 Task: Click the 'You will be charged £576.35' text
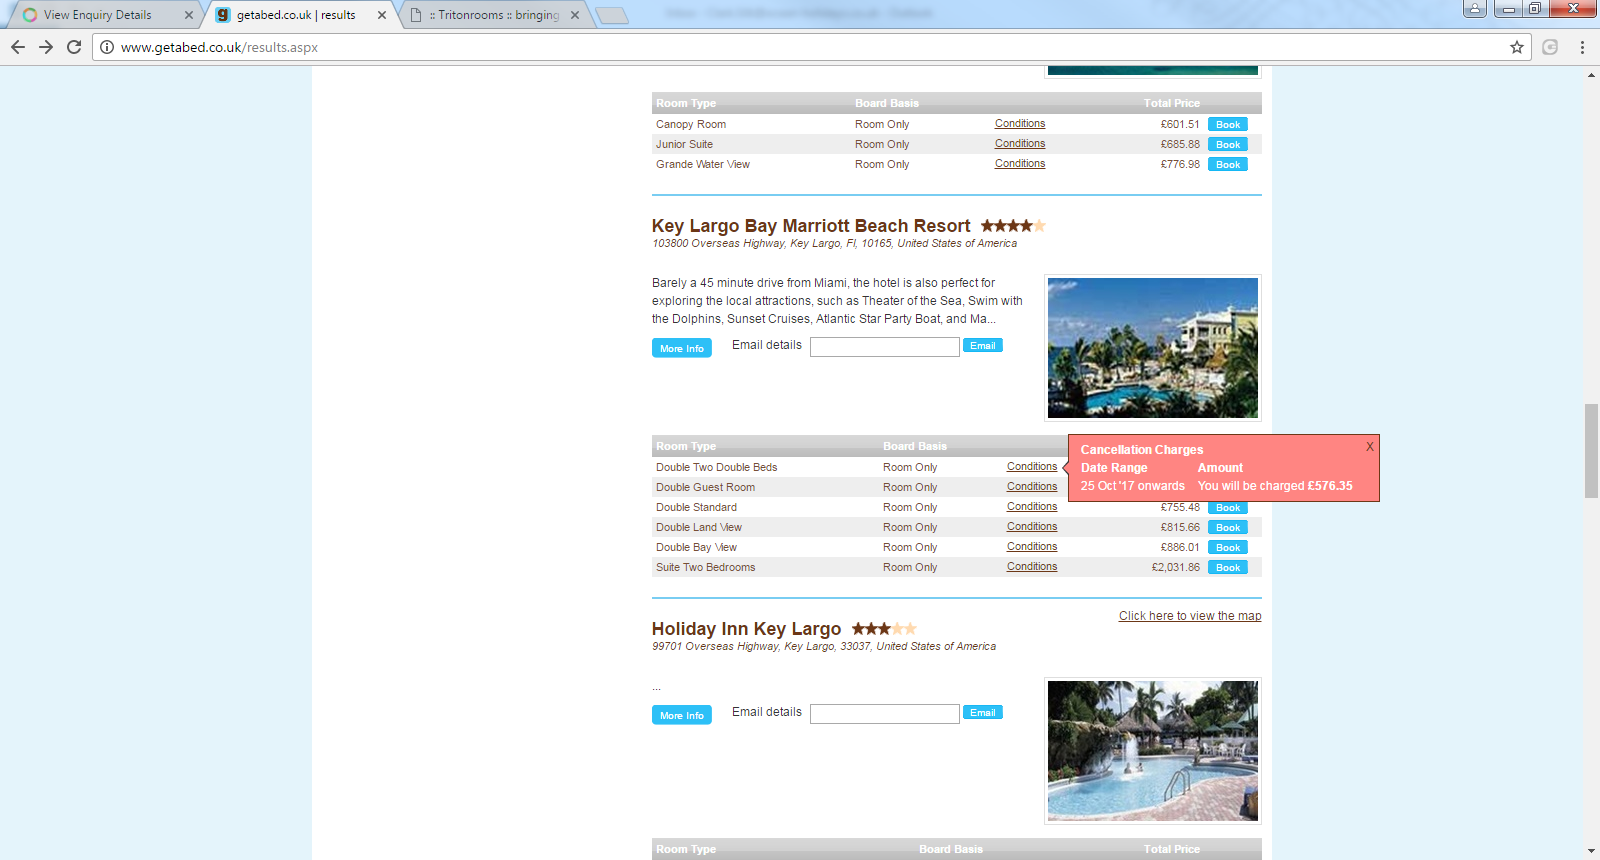pyautogui.click(x=1275, y=486)
